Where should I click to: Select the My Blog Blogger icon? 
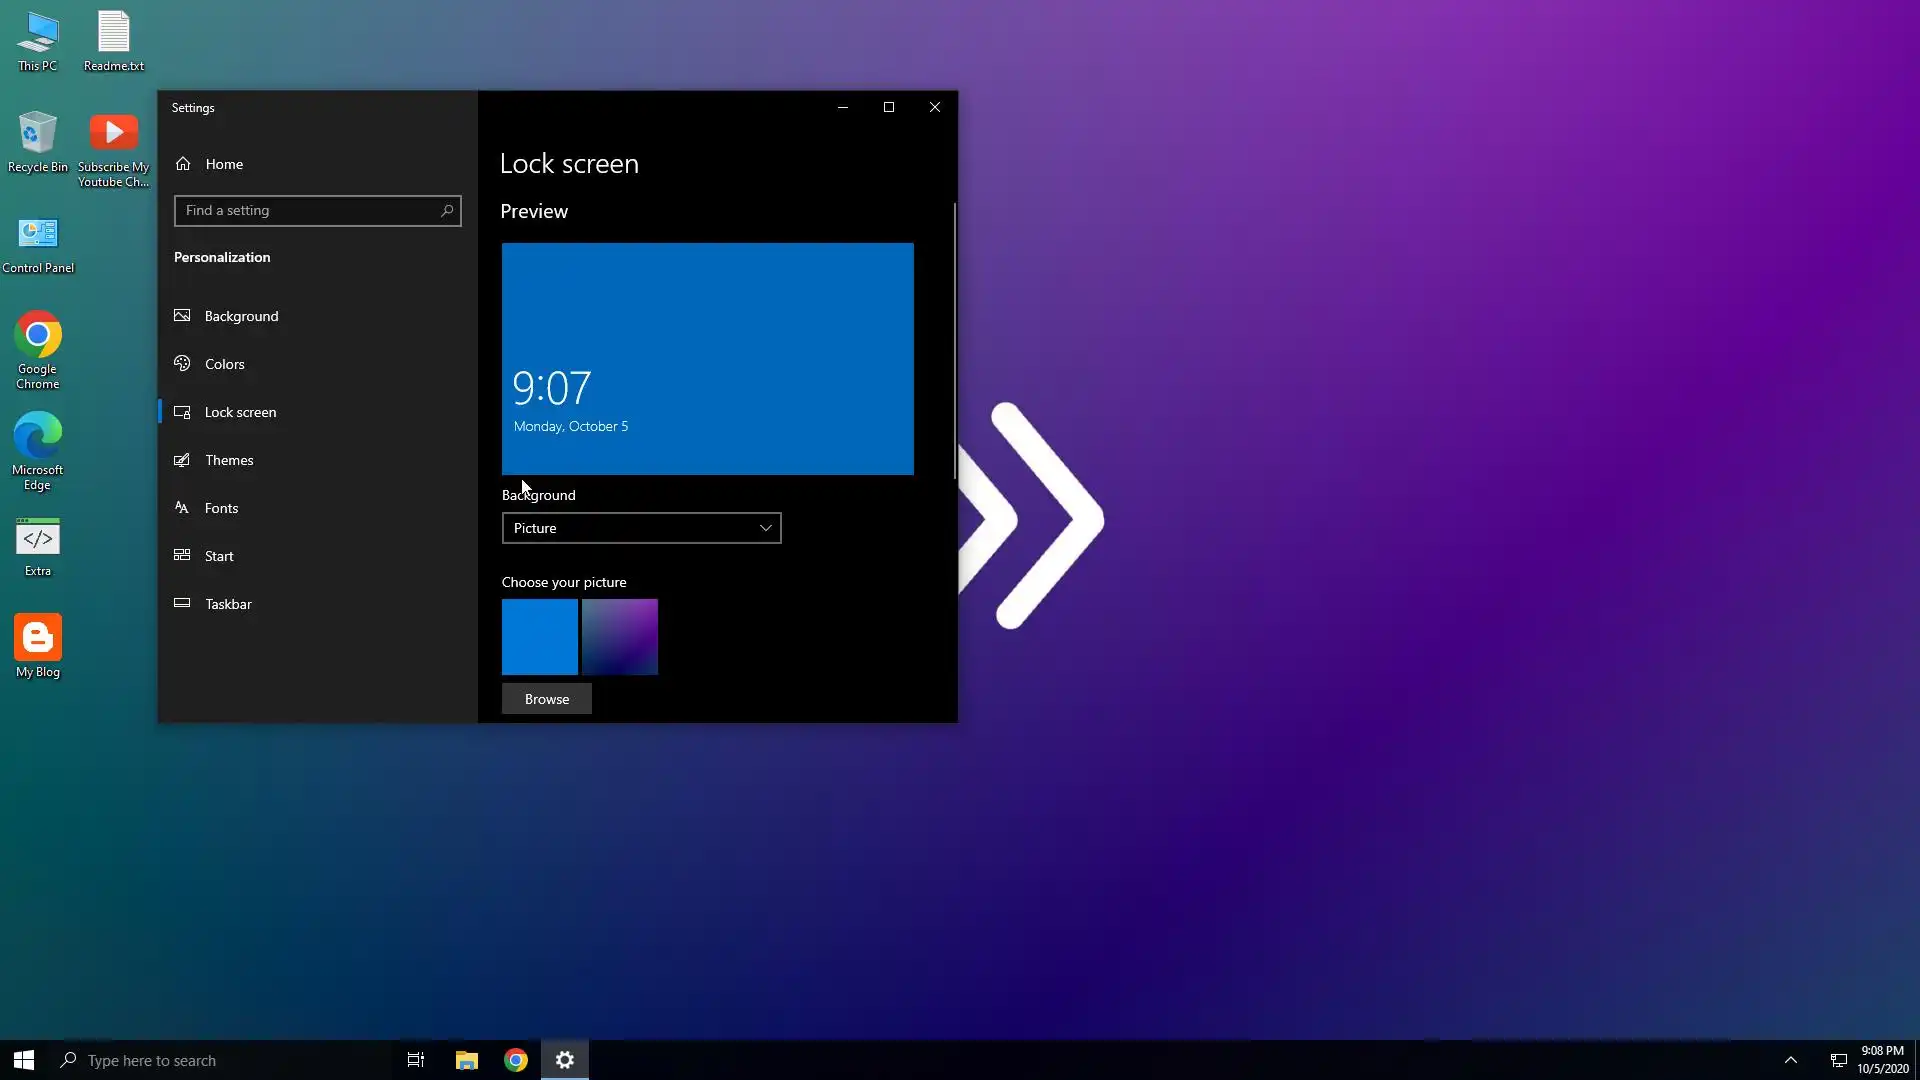tap(38, 638)
